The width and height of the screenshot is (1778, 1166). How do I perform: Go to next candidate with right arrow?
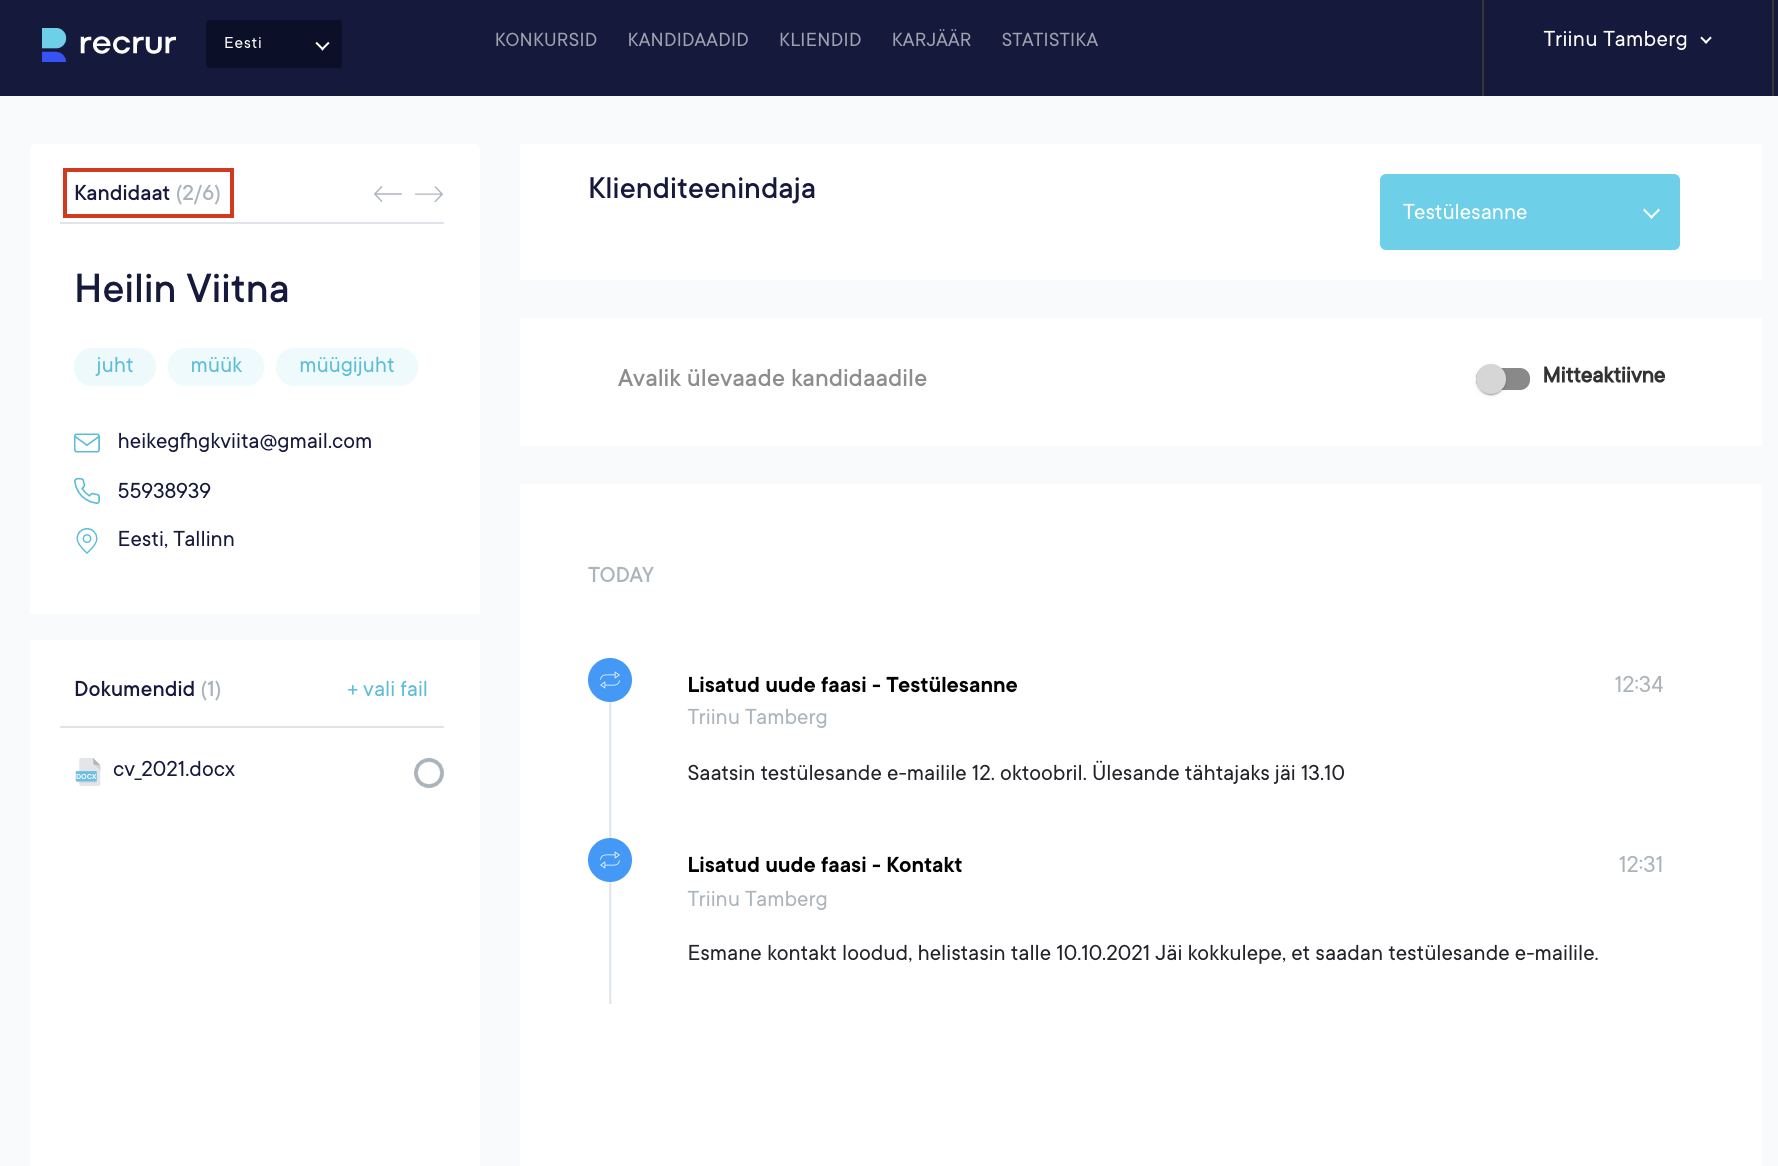point(429,194)
